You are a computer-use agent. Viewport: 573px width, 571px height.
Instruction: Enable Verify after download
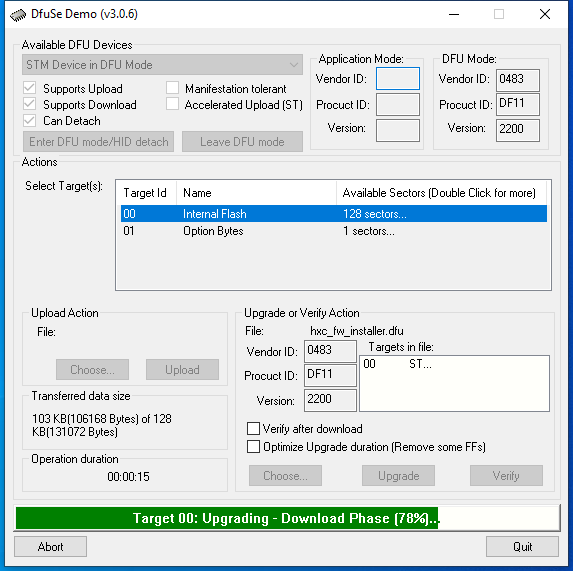point(253,429)
